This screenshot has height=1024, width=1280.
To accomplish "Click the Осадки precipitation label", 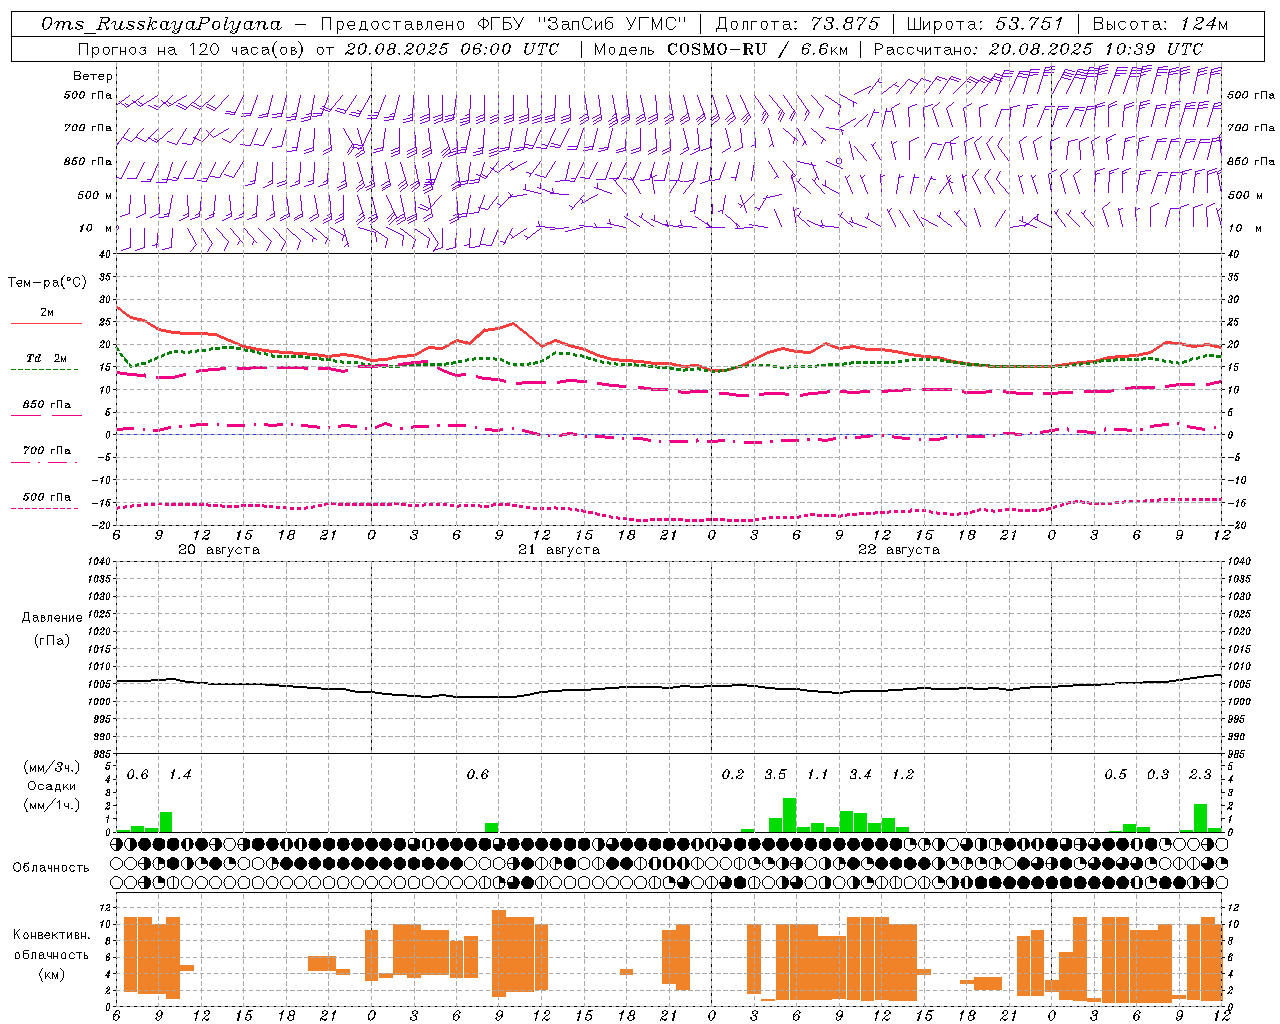I will (x=52, y=786).
